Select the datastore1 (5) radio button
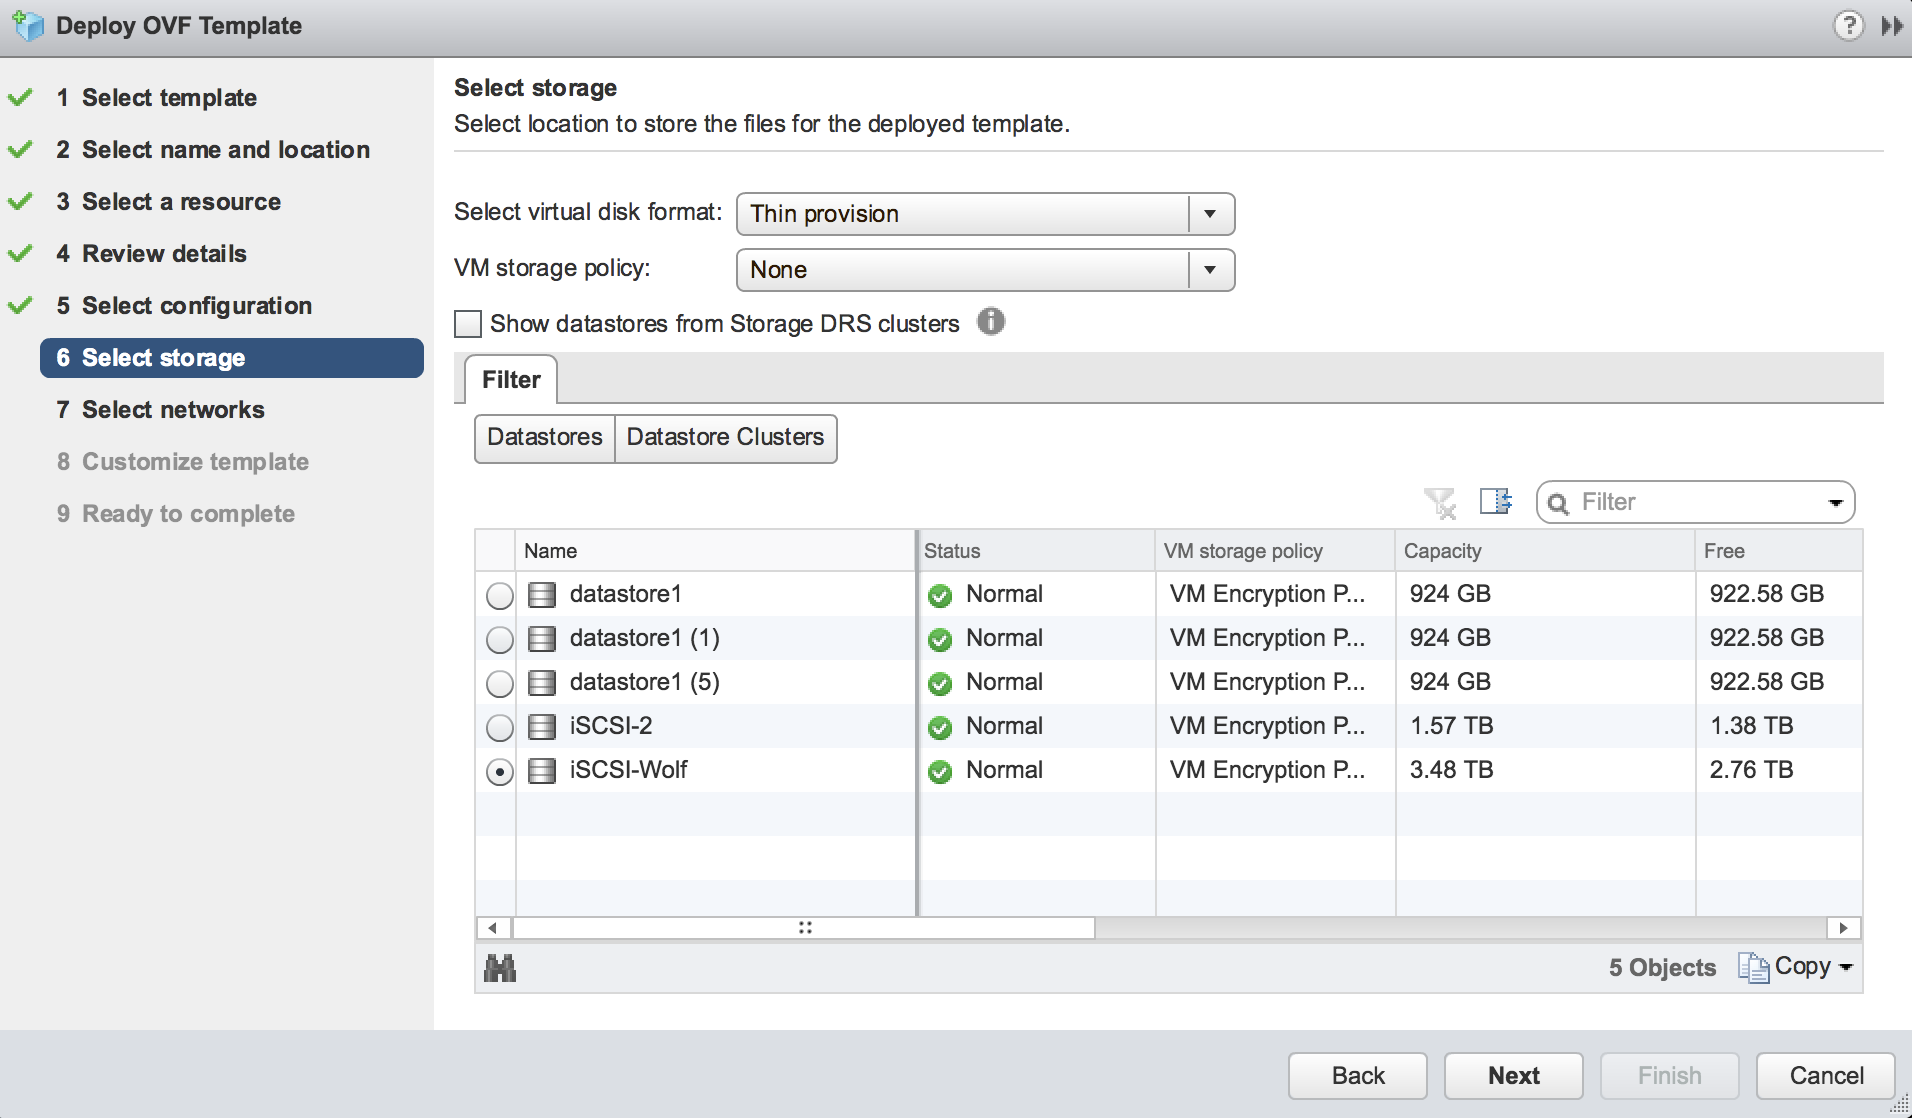 coord(499,684)
